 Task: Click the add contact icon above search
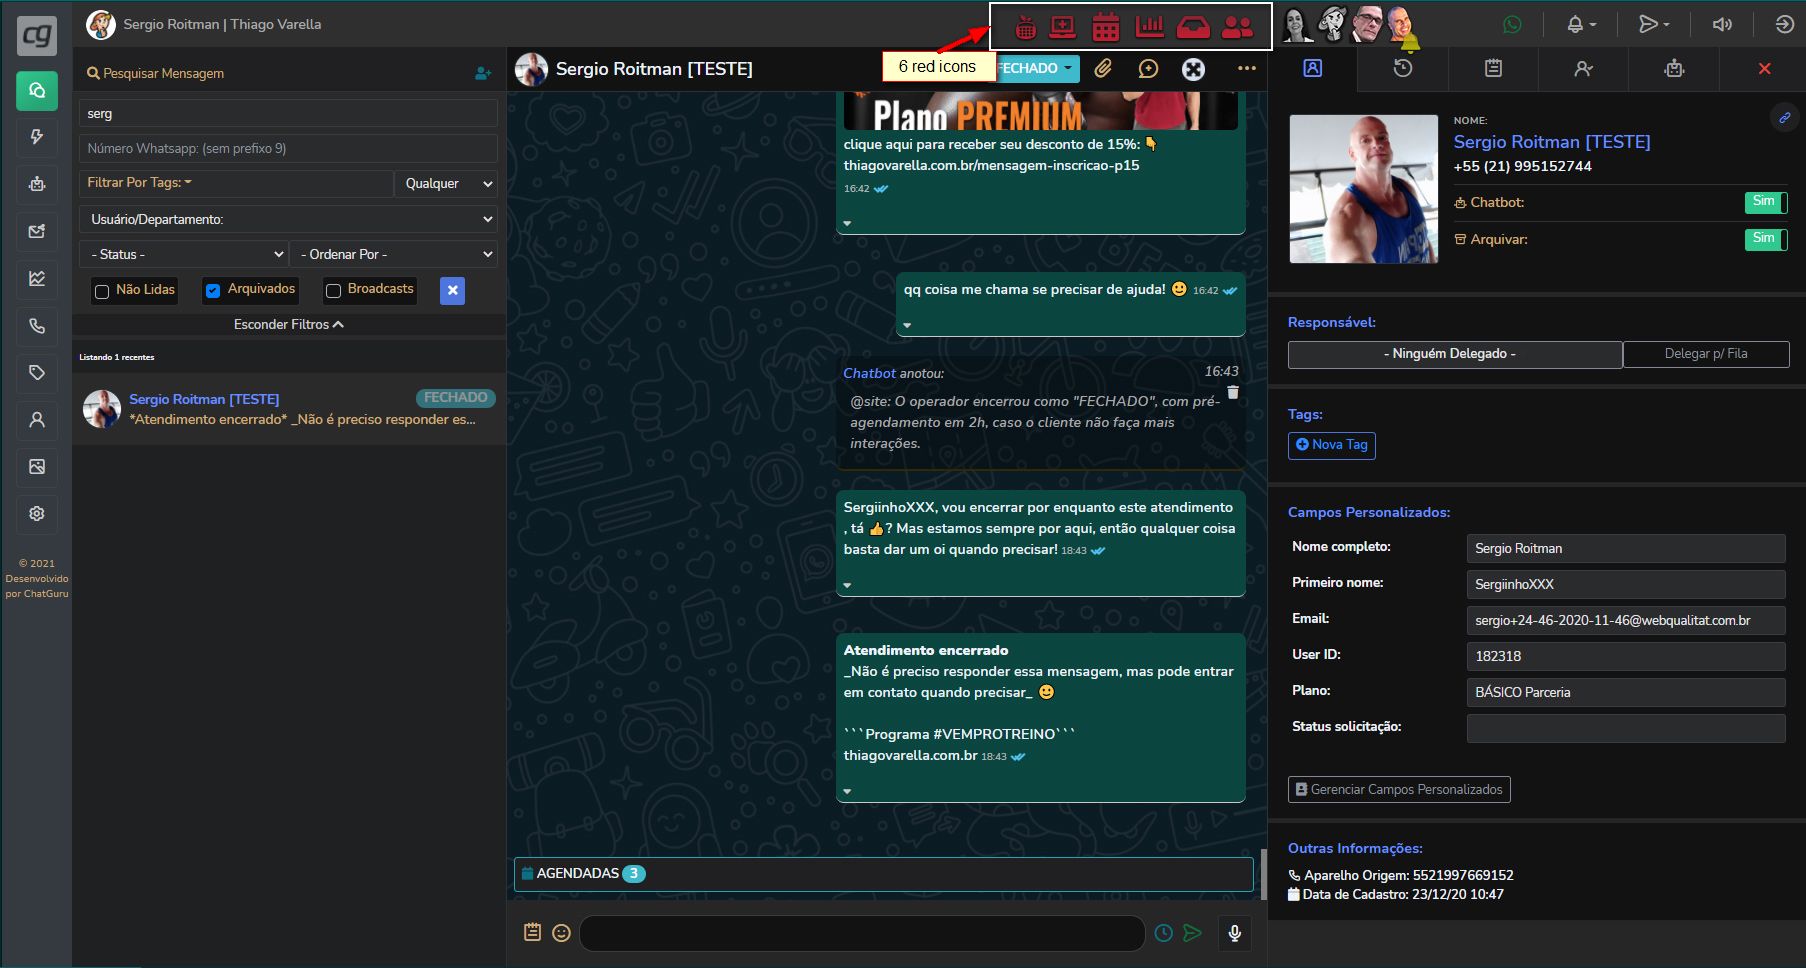(483, 73)
